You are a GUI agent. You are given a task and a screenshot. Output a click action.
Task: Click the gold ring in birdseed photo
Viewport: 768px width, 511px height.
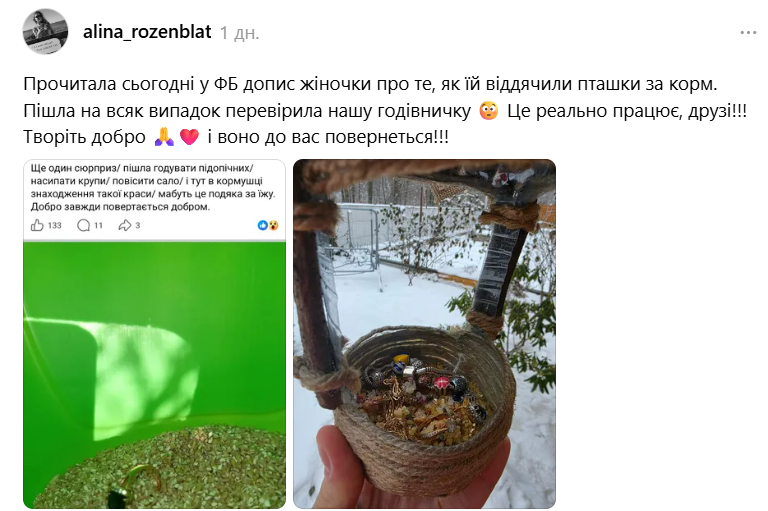pyautogui.click(x=139, y=482)
